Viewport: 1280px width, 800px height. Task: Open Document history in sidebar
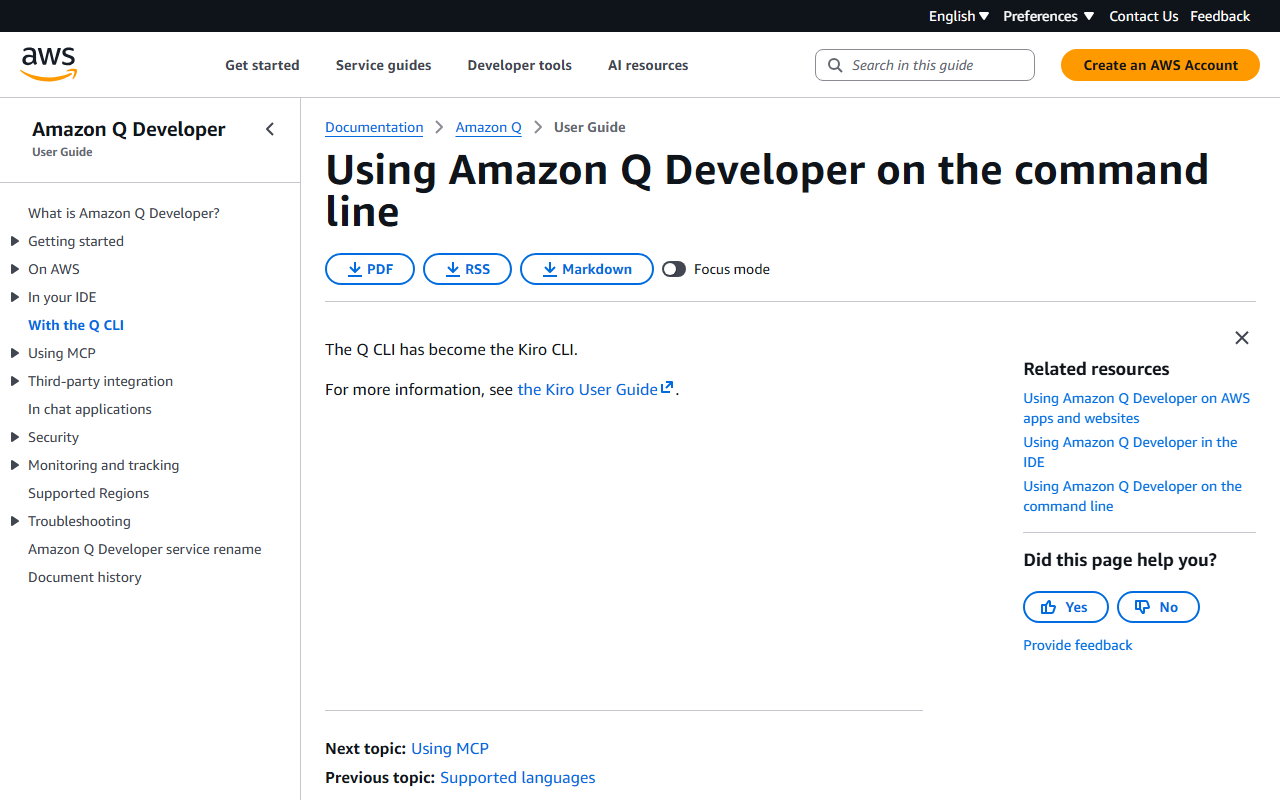(x=85, y=577)
